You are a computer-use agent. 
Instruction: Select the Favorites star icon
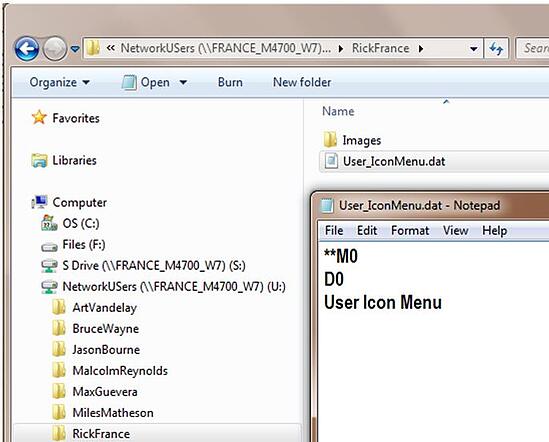point(39,117)
